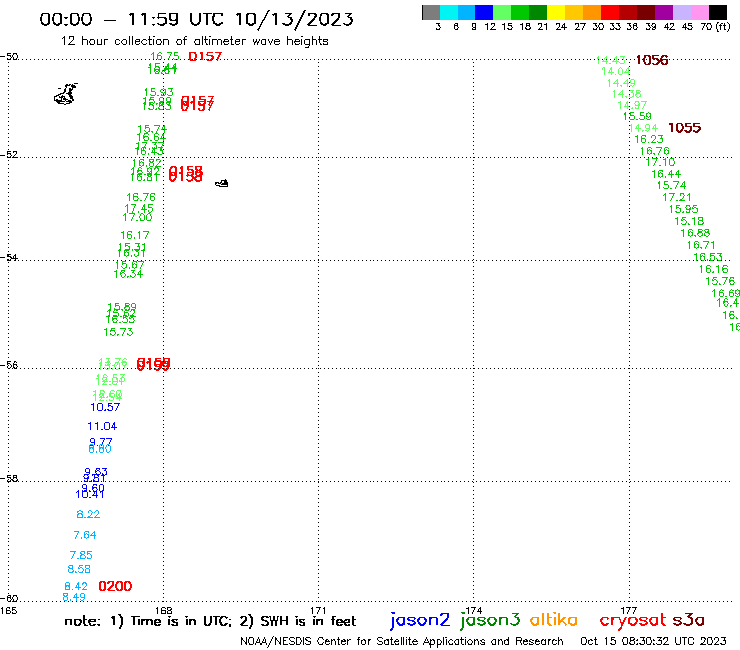Viewport: 740px width, 650px height.
Task: Click the wave height value 17.10
Action: click(660, 162)
